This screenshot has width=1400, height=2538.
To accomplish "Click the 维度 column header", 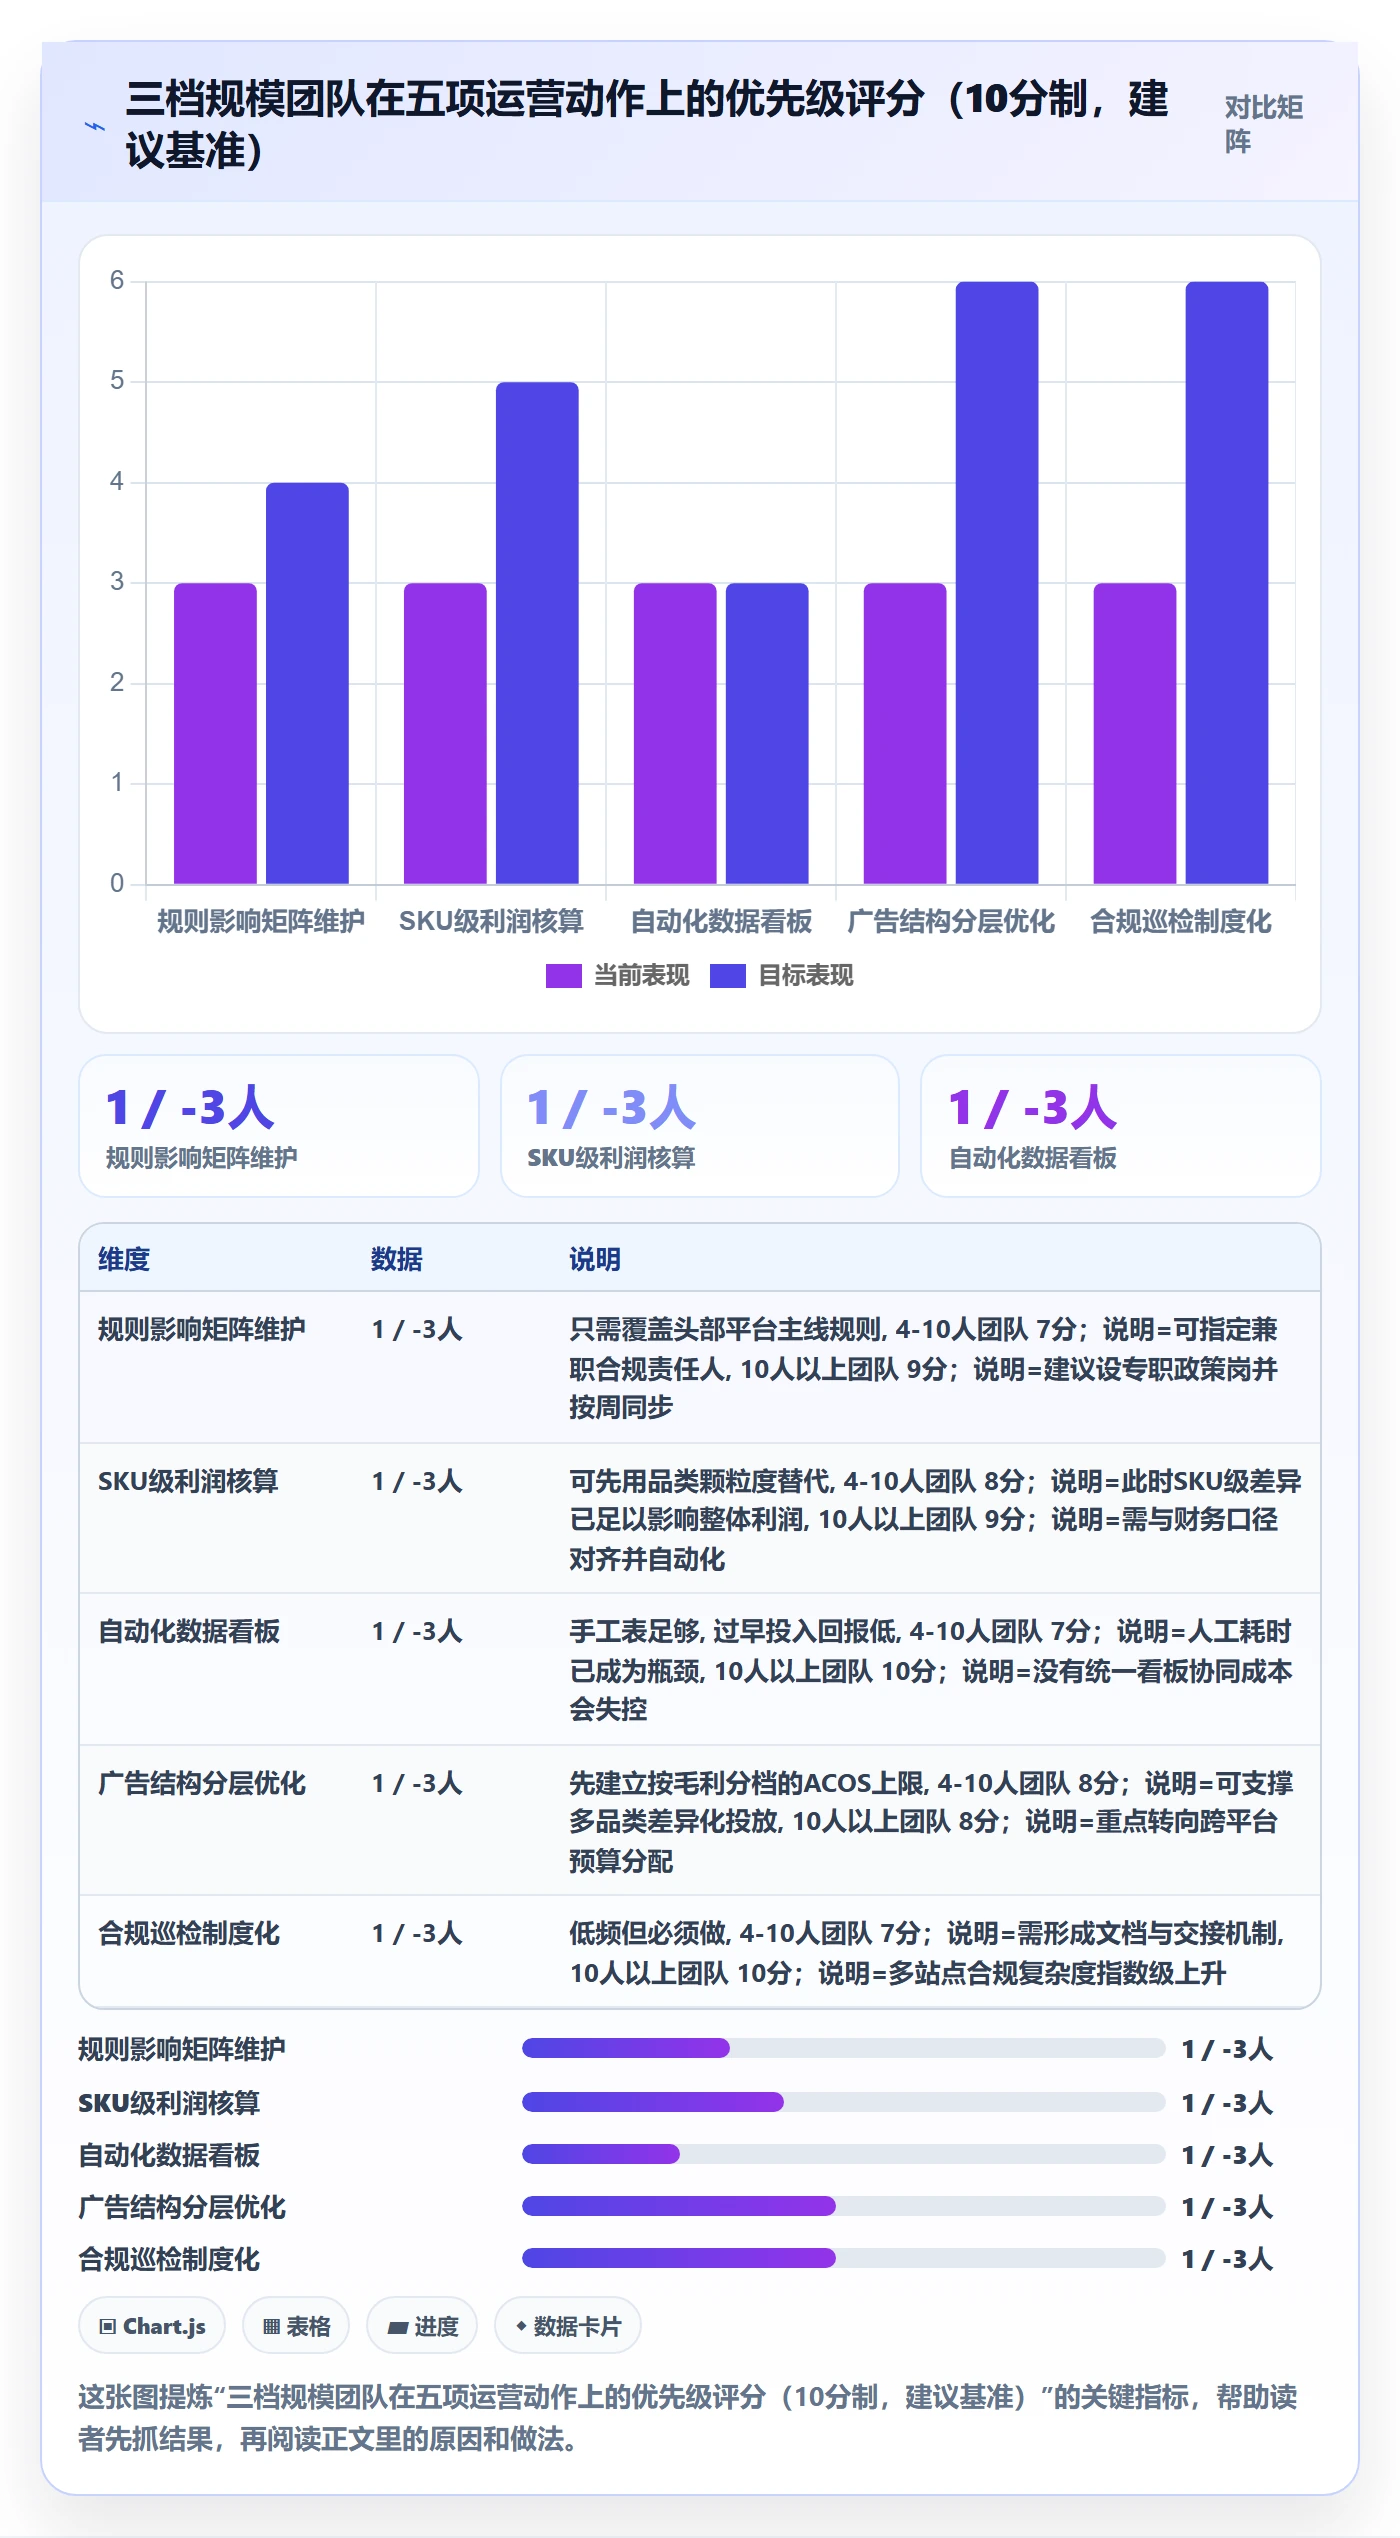I will [x=124, y=1259].
